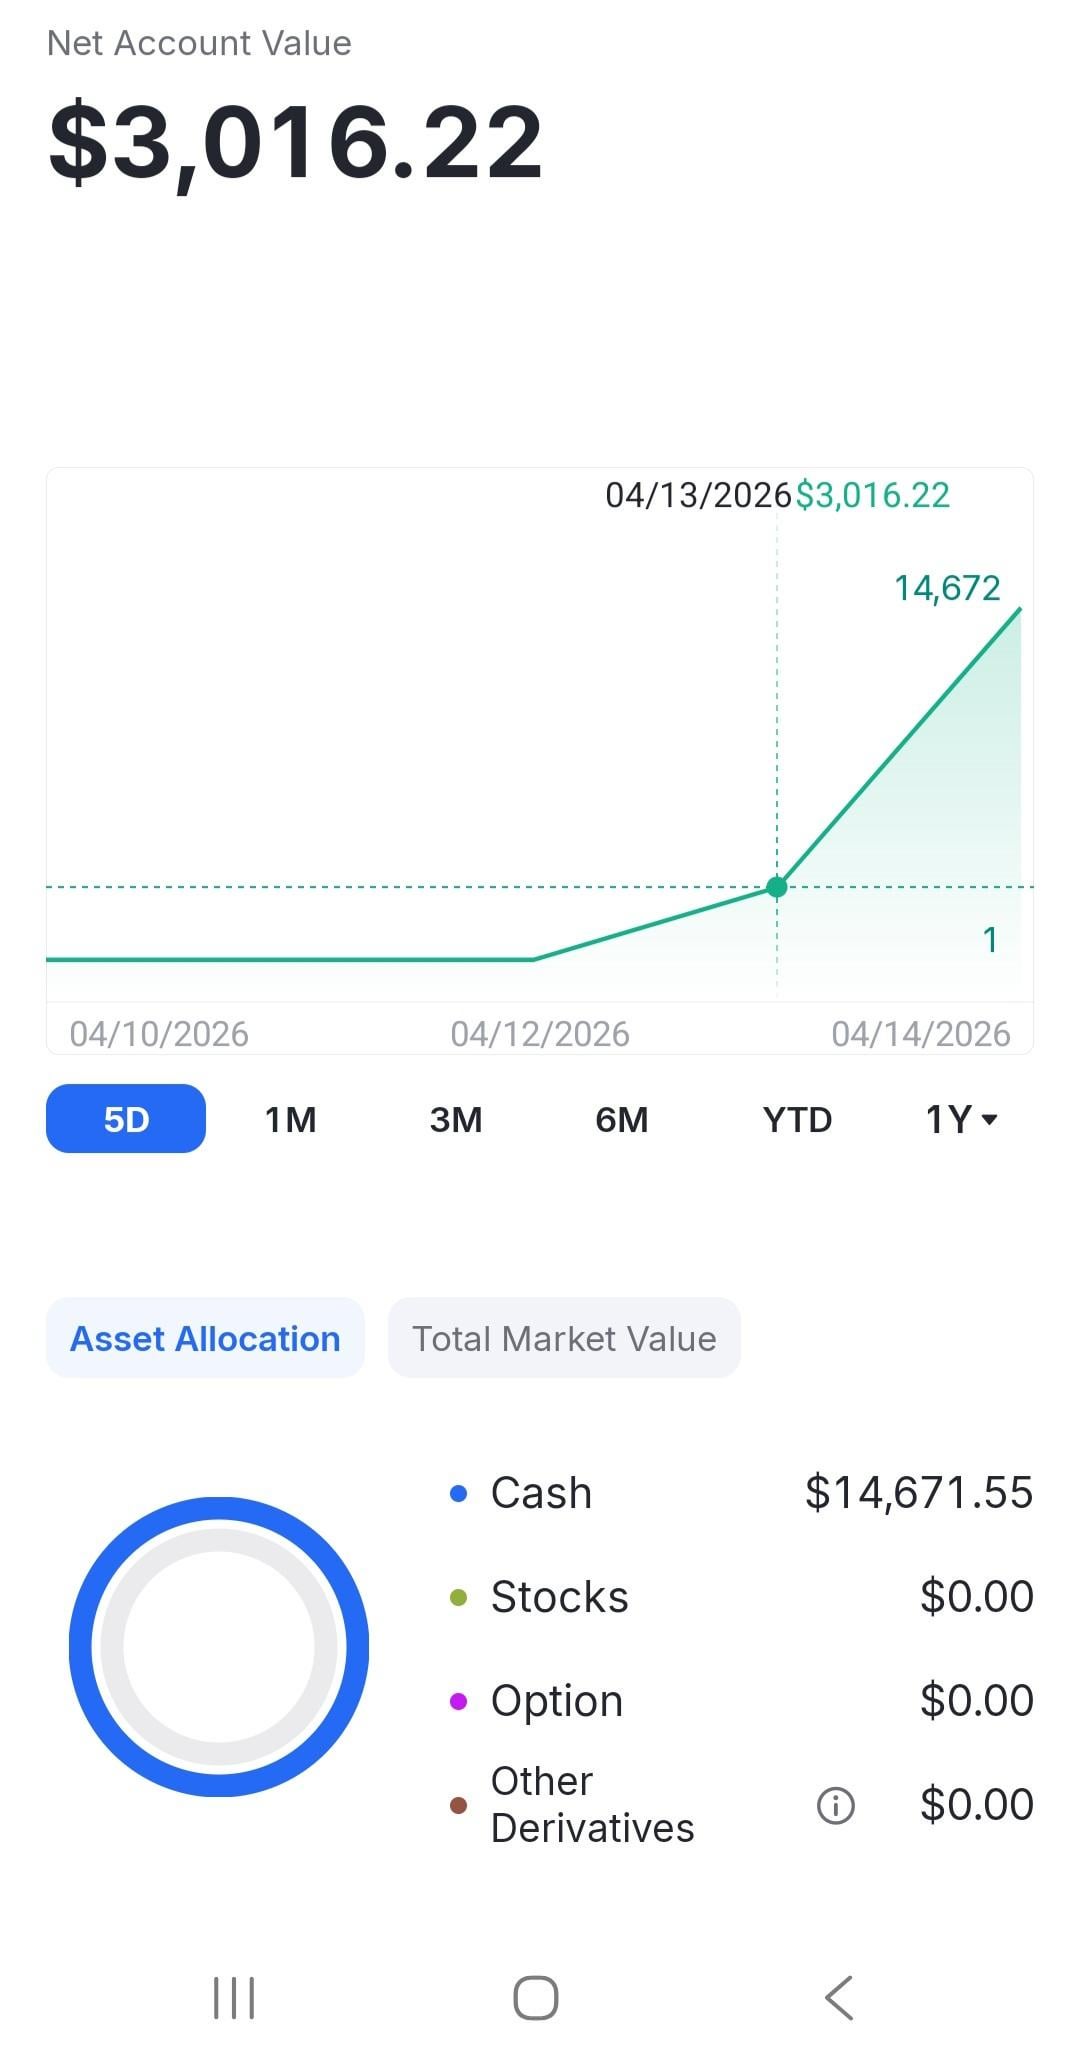
Task: Tap the Android back arrow
Action: click(x=839, y=1998)
